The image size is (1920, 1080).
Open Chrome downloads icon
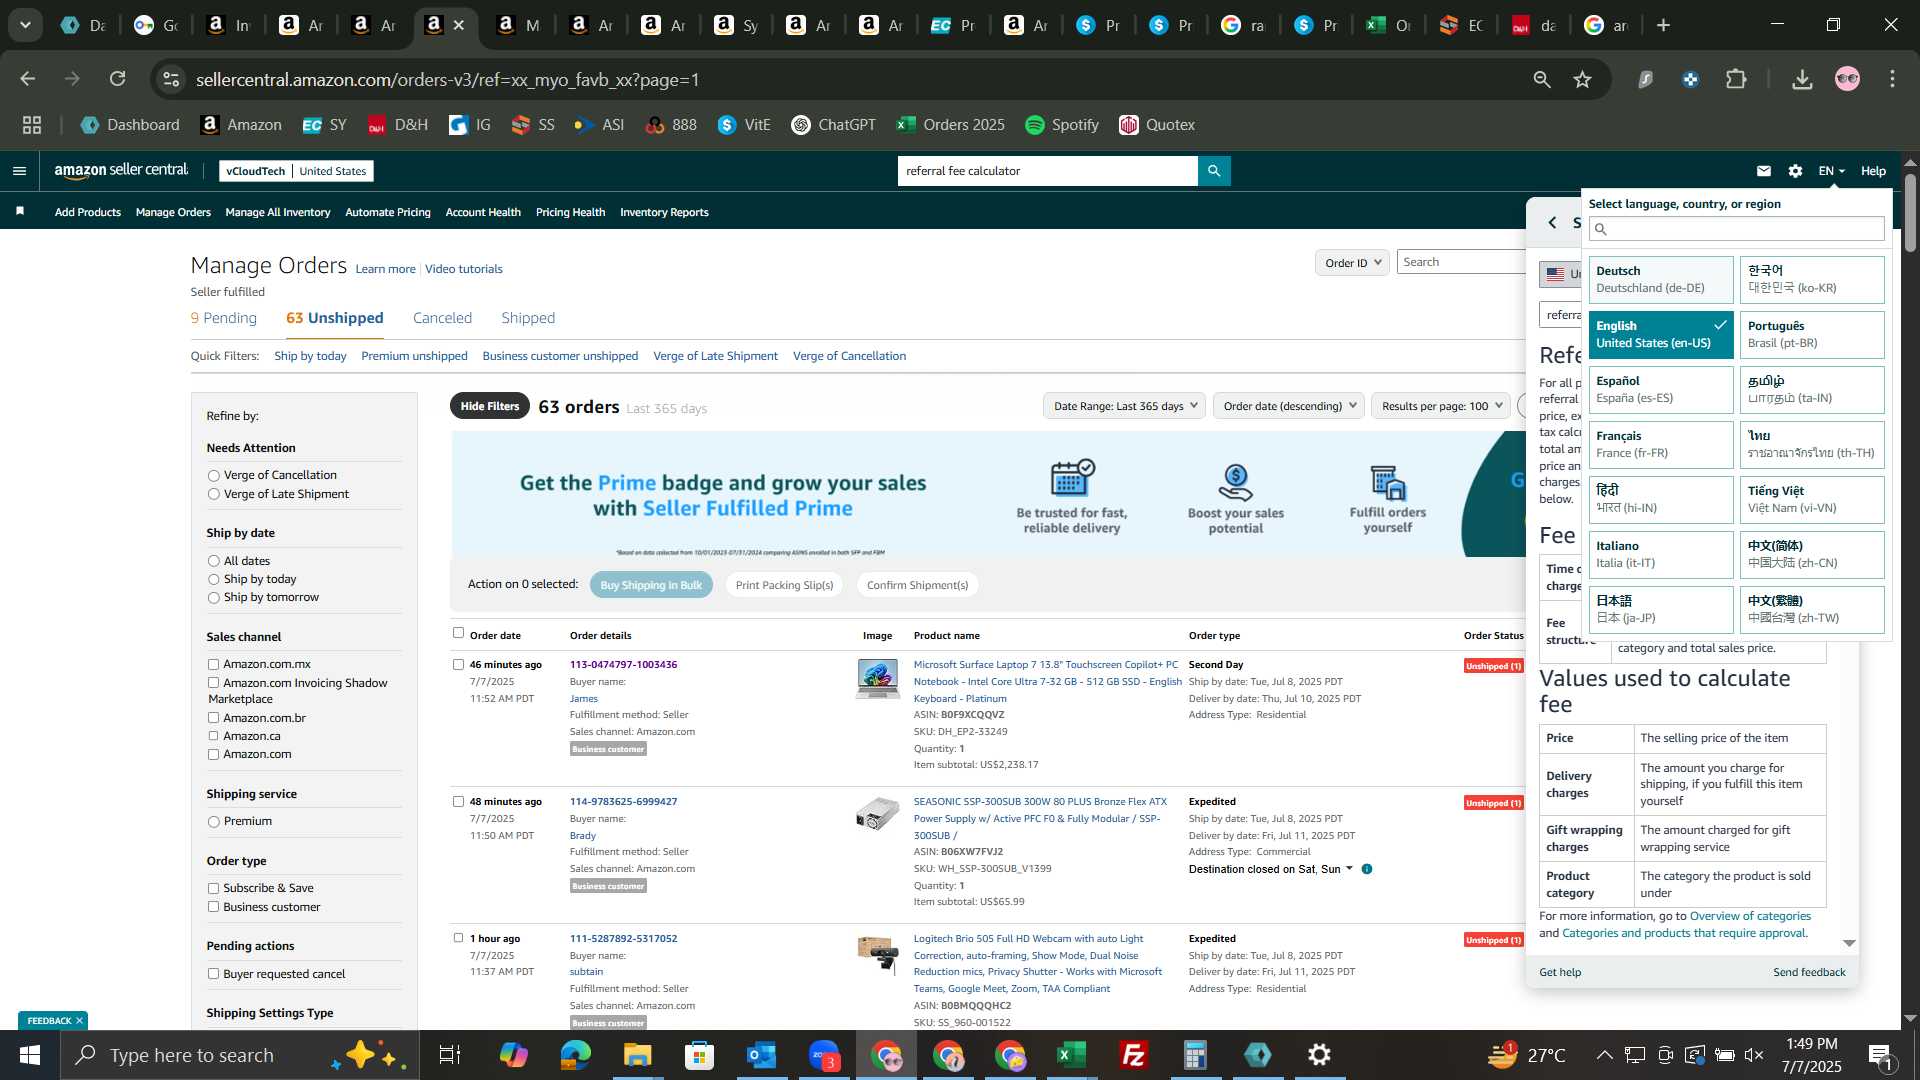1802,79
